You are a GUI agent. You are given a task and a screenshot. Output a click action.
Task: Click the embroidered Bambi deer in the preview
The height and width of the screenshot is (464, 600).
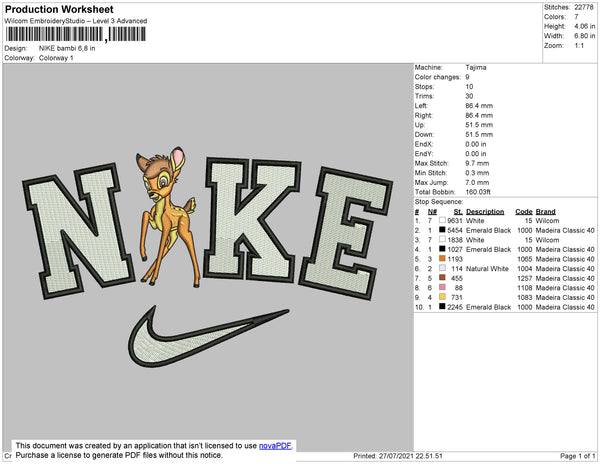(x=167, y=216)
